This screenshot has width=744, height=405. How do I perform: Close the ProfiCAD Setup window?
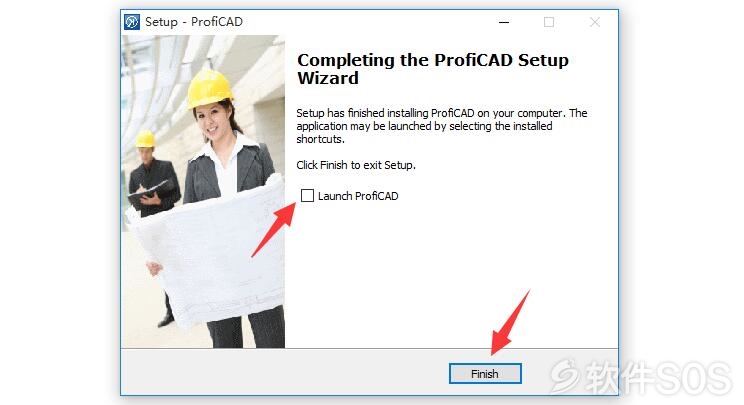click(595, 22)
